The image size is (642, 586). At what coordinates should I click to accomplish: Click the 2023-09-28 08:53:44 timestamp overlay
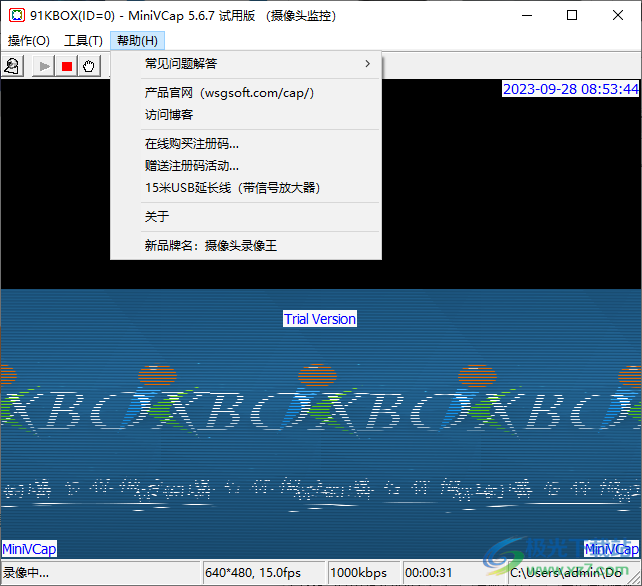click(x=570, y=89)
